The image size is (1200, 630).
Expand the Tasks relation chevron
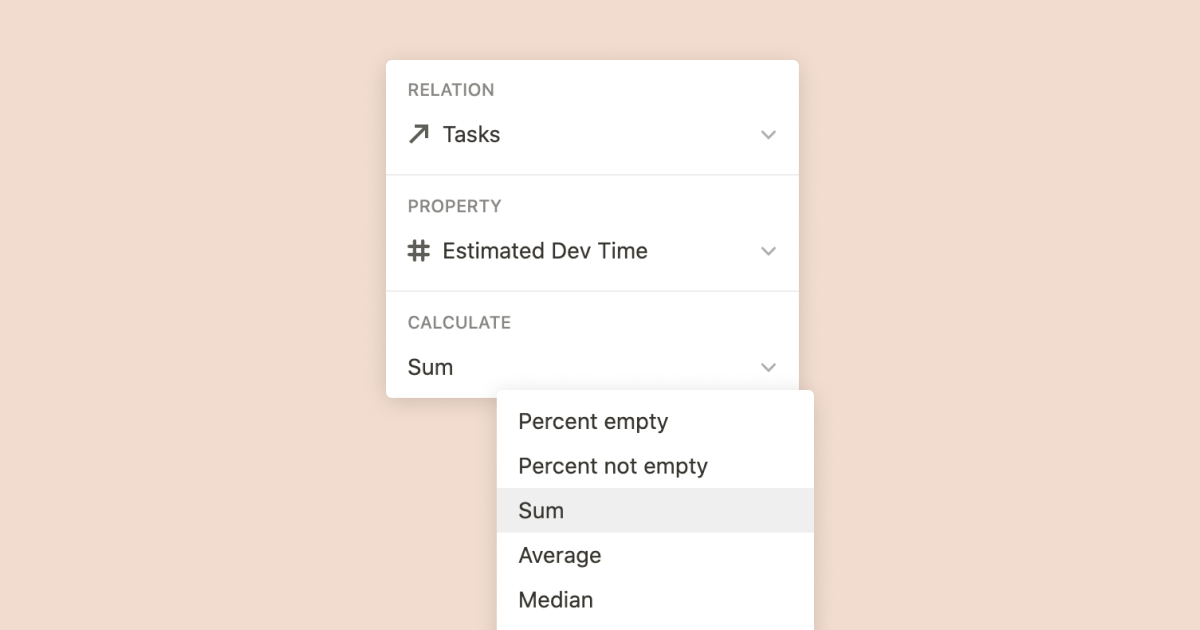pyautogui.click(x=768, y=135)
